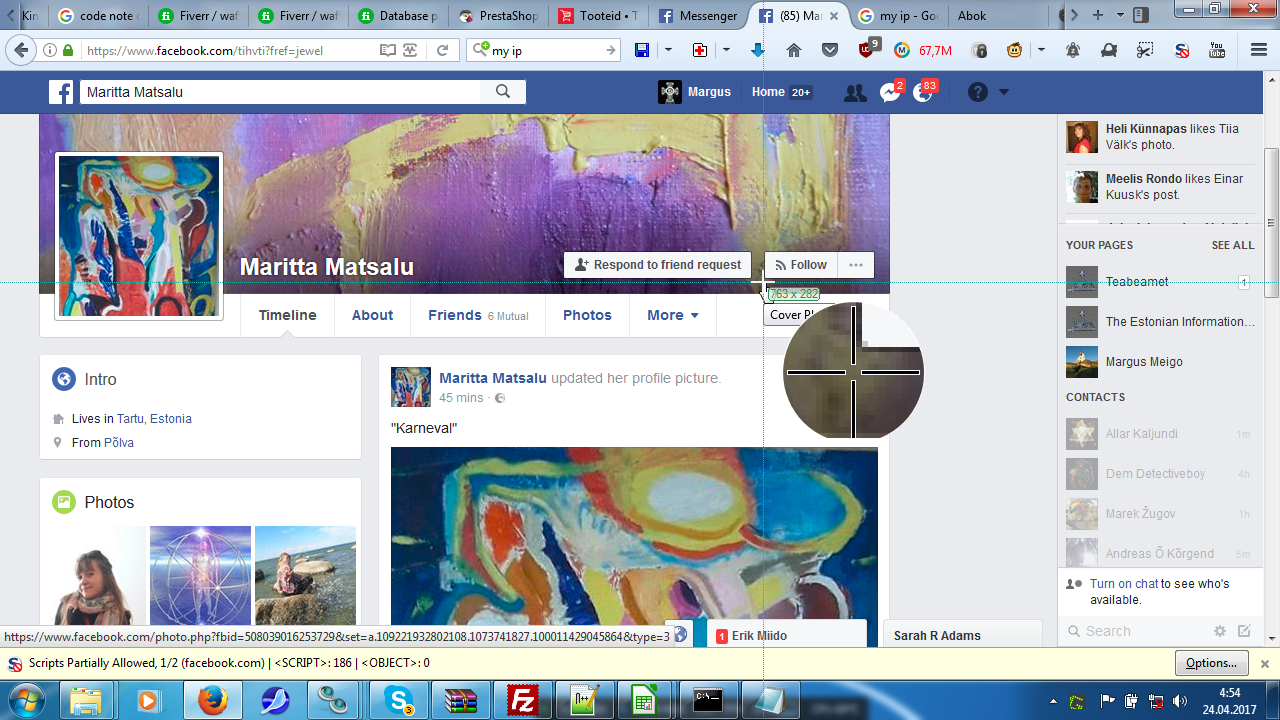
Task: Expand the More profile tab dropdown
Action: coord(673,315)
